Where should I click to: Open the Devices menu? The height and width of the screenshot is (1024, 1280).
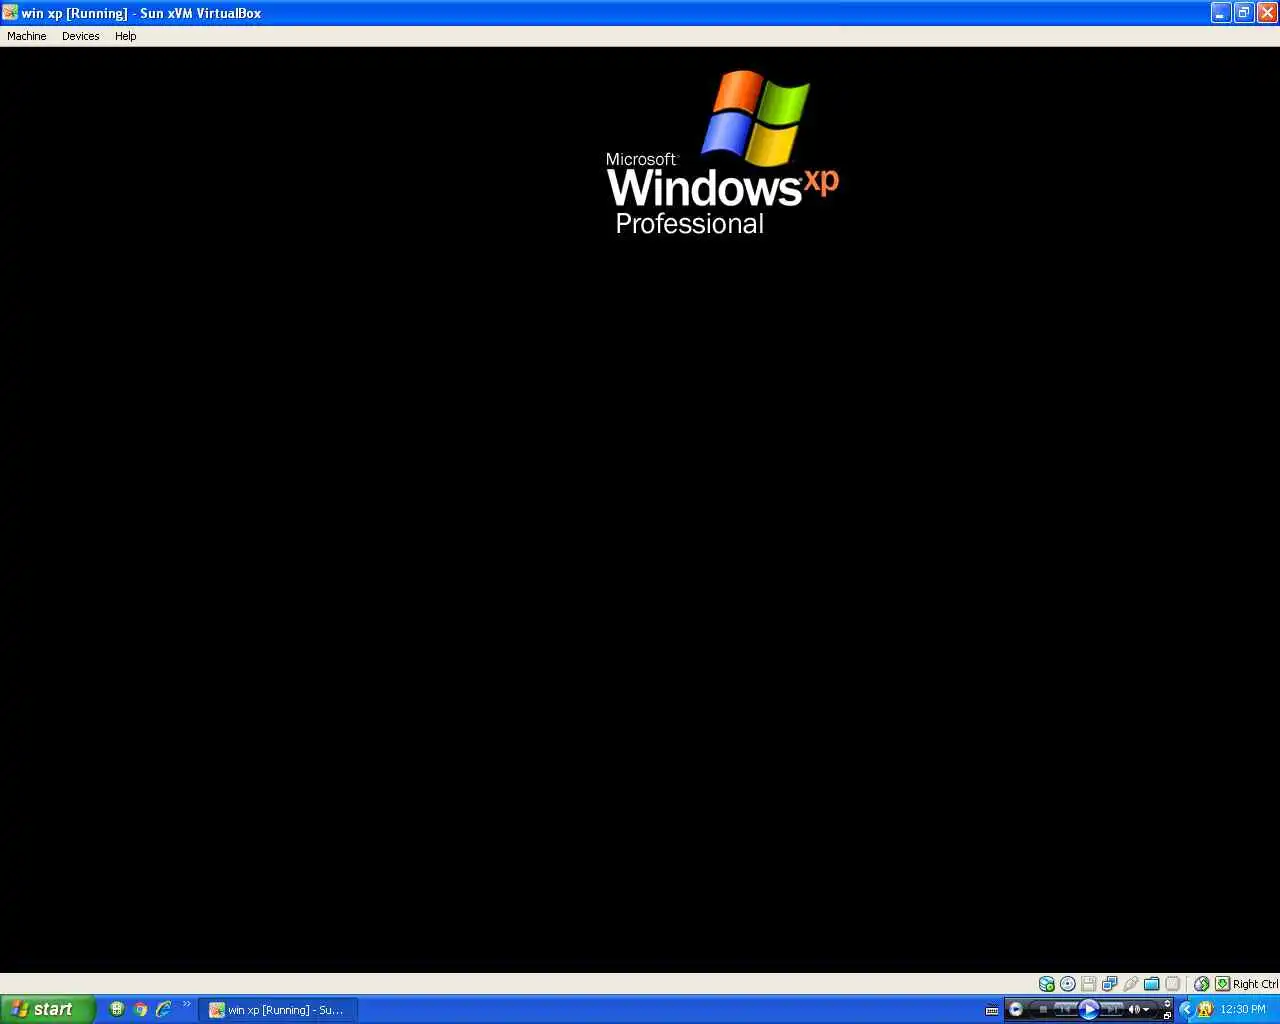(81, 36)
